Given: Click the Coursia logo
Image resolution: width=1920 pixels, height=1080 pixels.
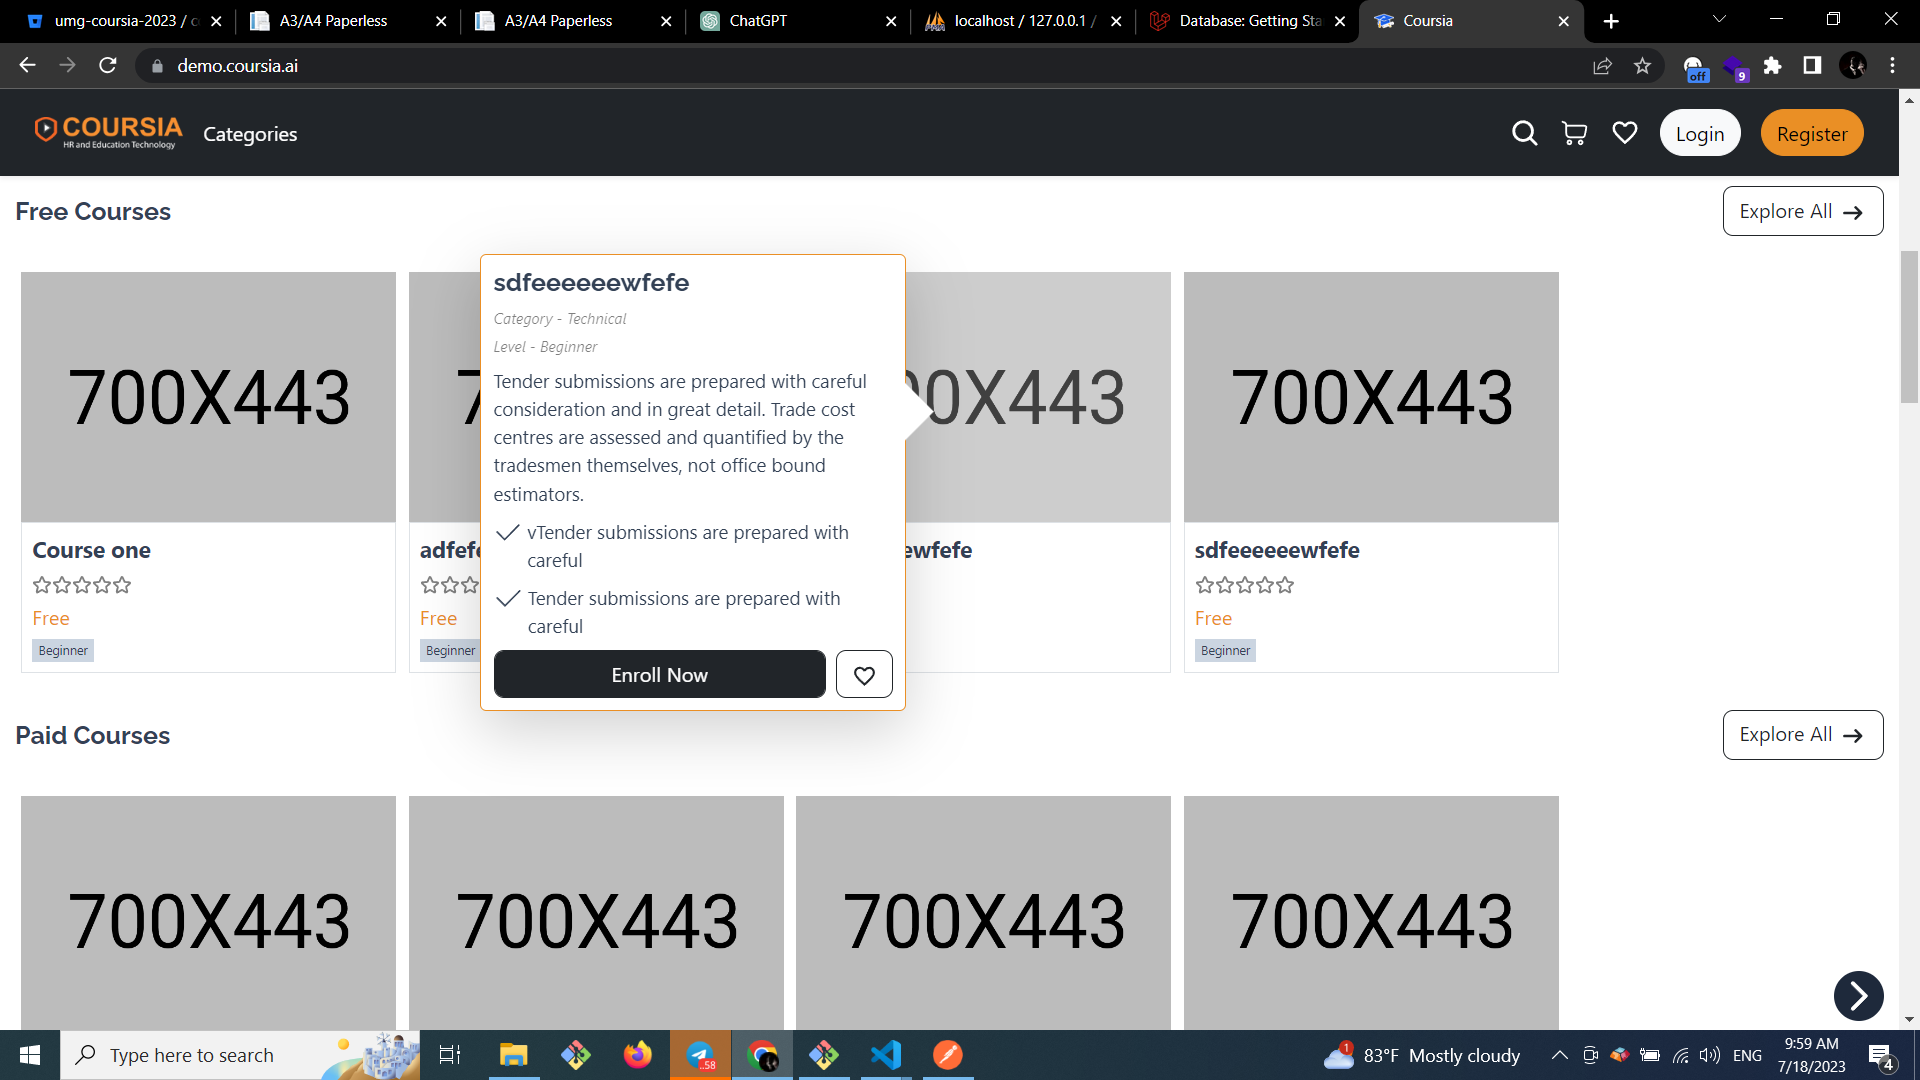Looking at the screenshot, I should point(108,132).
